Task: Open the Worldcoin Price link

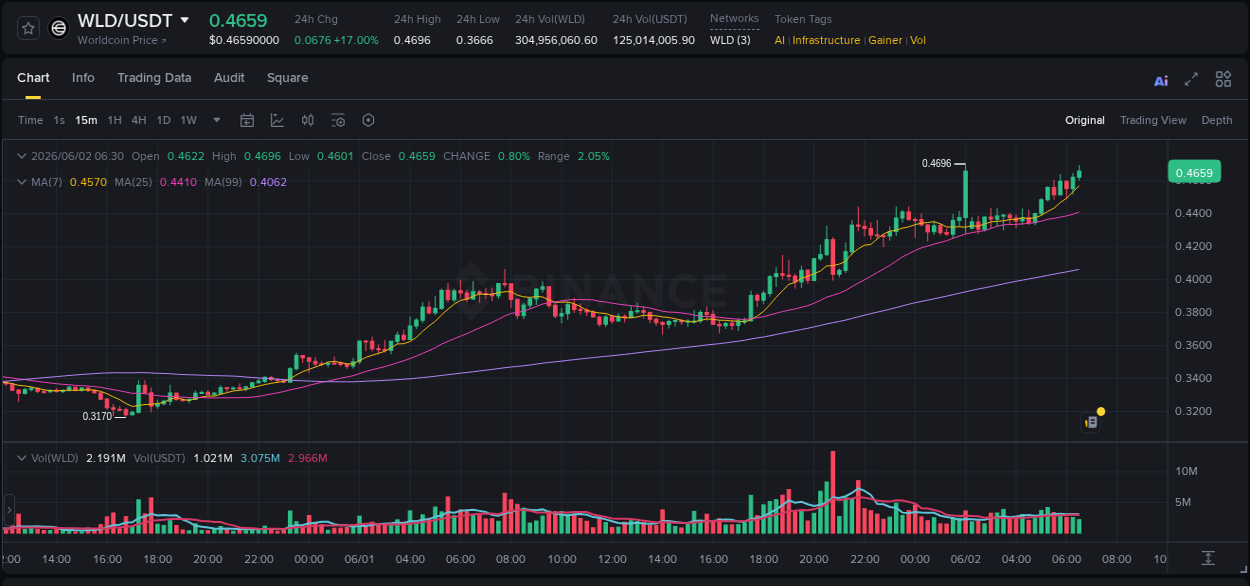Action: [122, 40]
